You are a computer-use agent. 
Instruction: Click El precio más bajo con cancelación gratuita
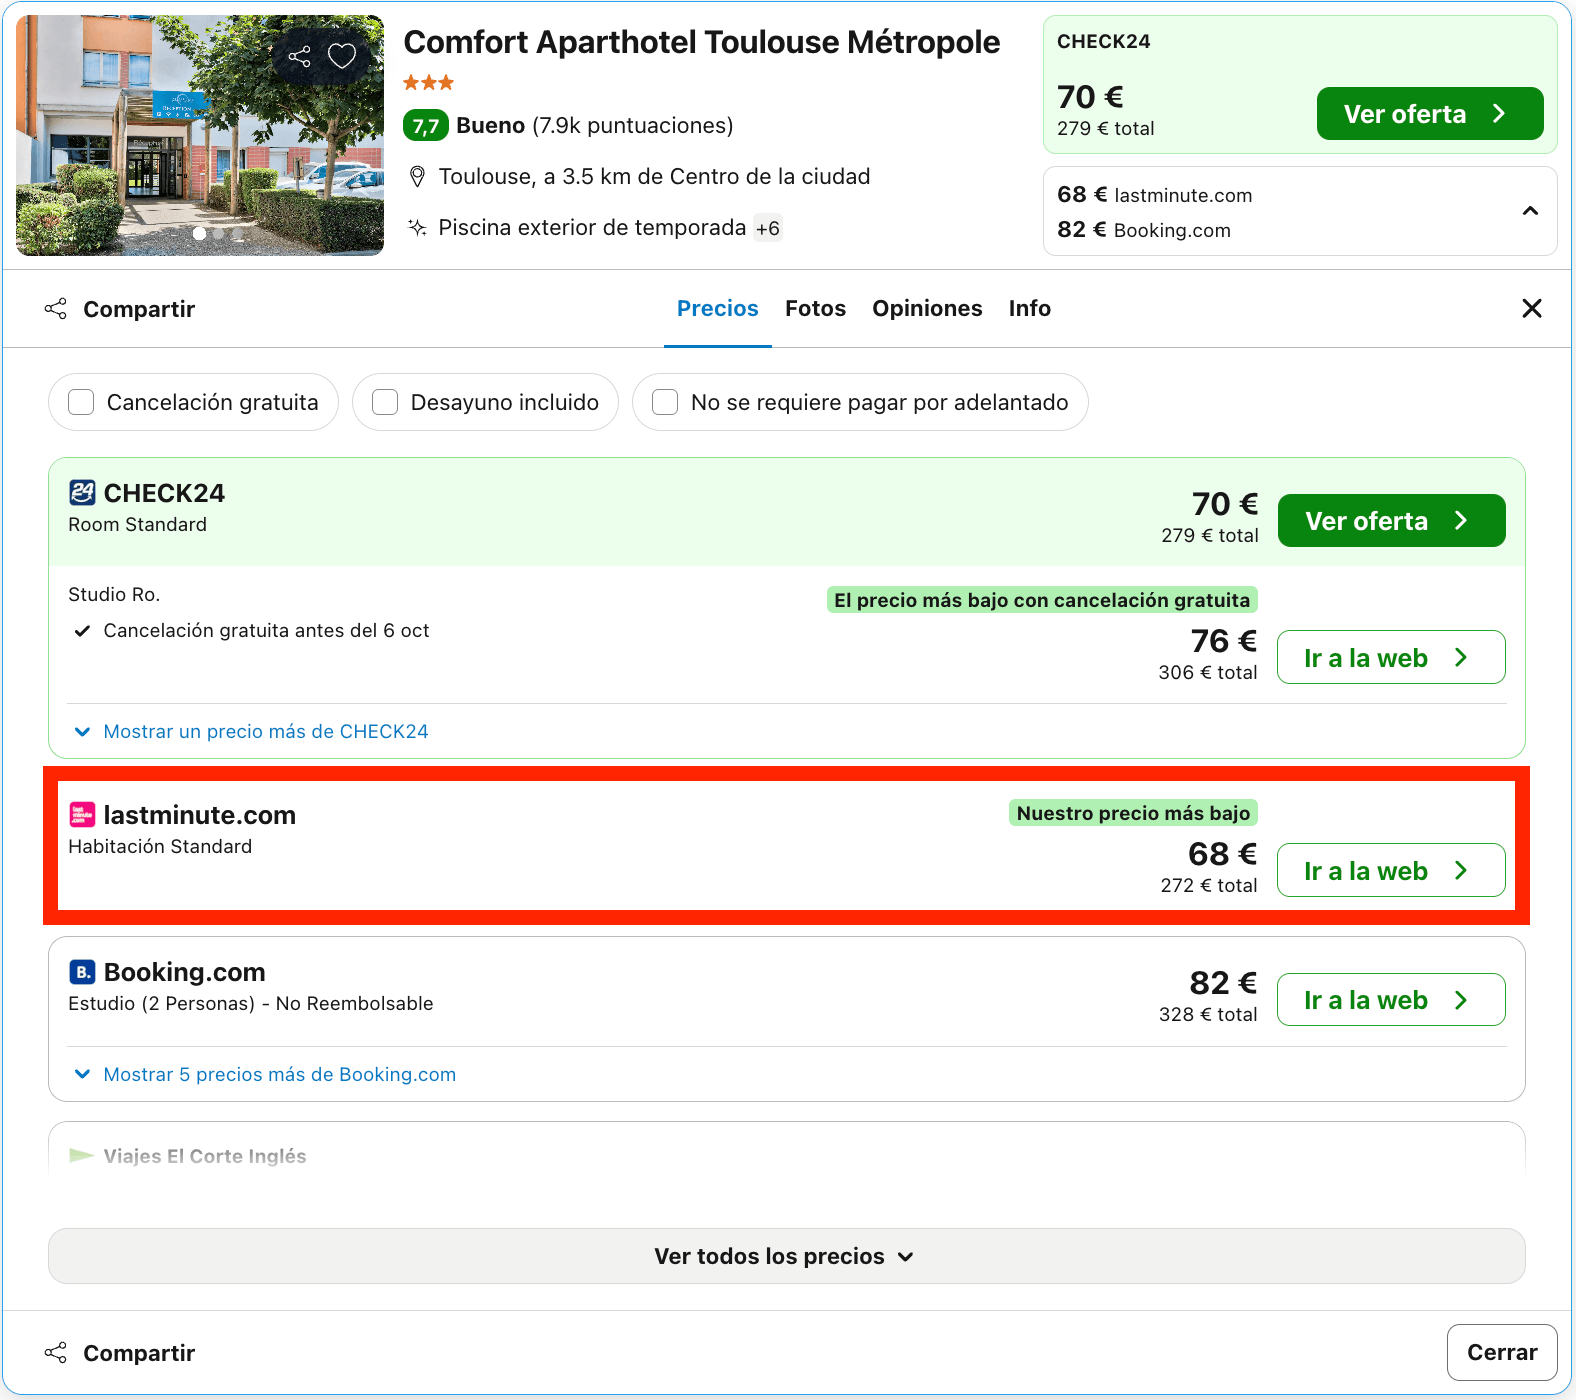pos(1042,600)
